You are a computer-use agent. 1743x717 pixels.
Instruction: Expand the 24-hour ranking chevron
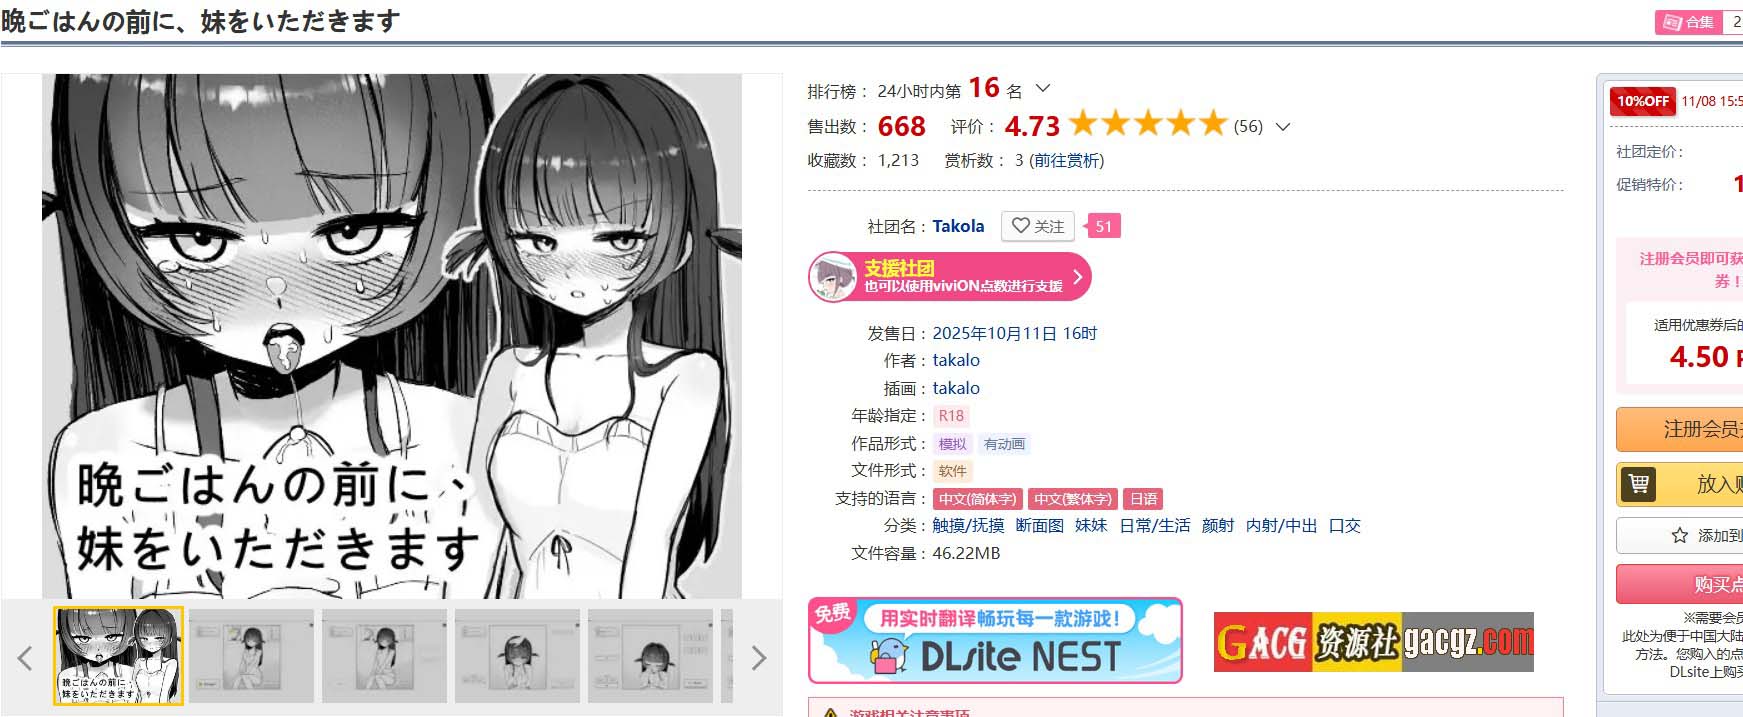[x=1043, y=88]
